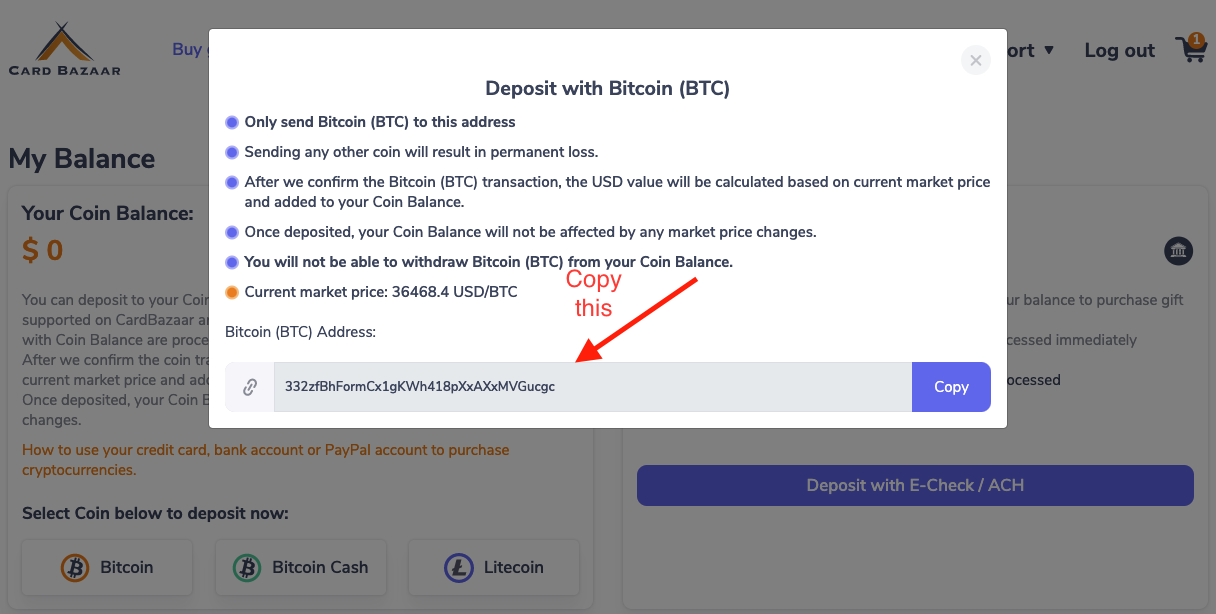Screen dimensions: 1216x614
Task: Choose the Bitcoin Cash deposit button
Action: [300, 568]
